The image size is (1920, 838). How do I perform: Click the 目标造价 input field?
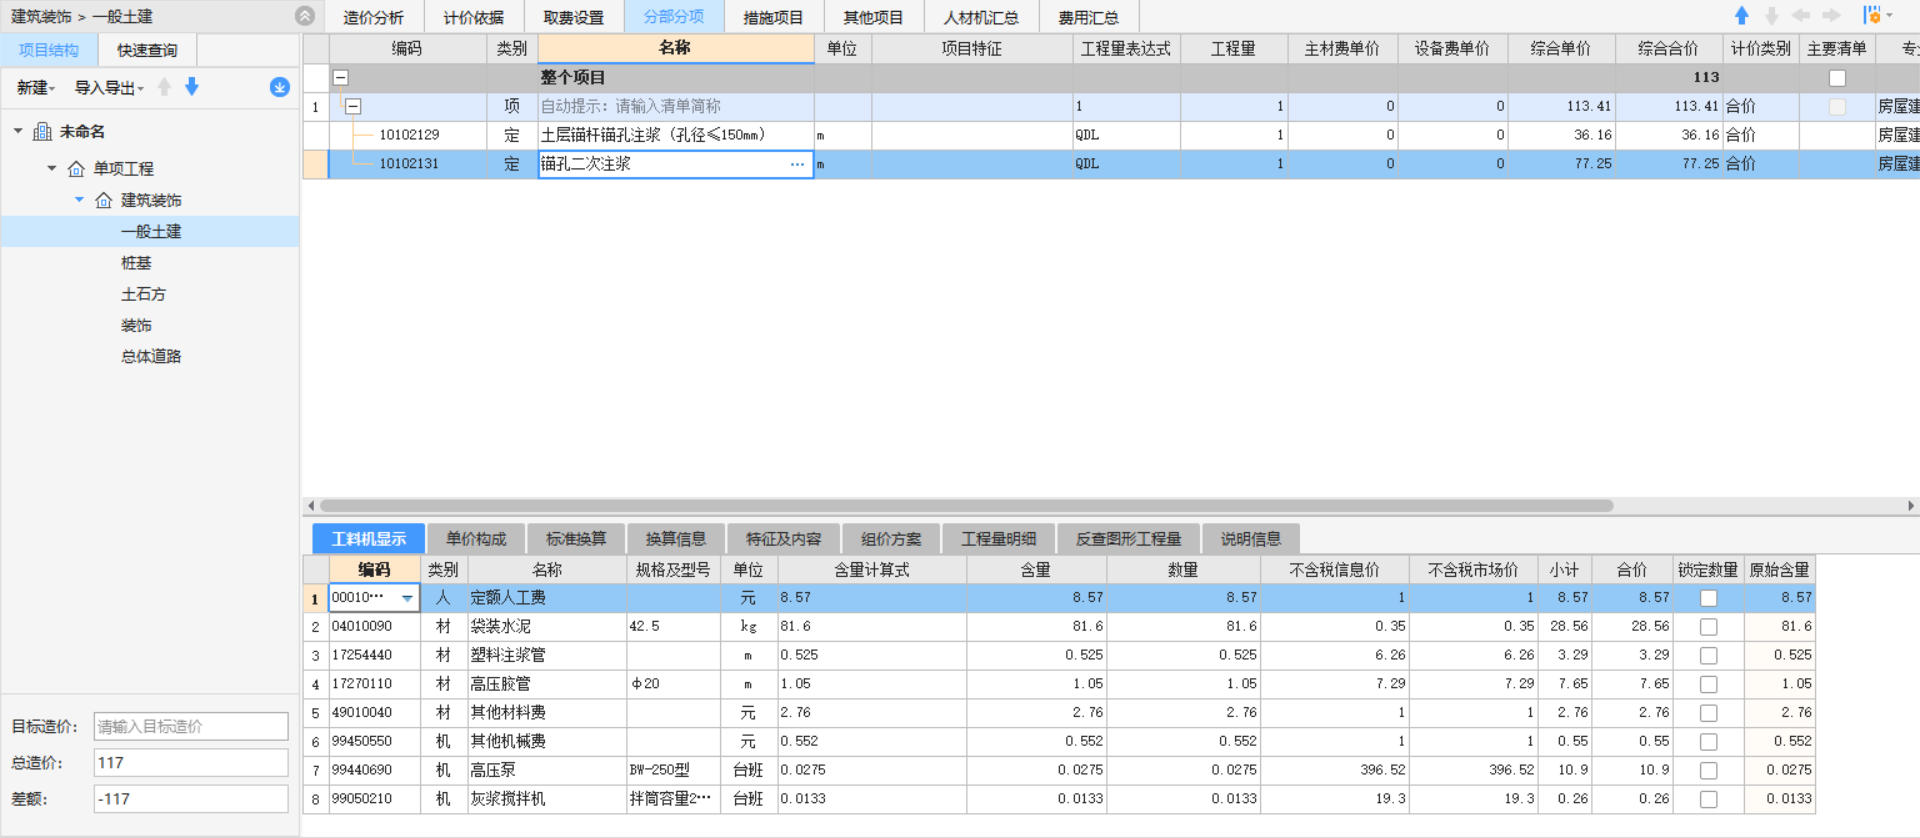coord(191,727)
